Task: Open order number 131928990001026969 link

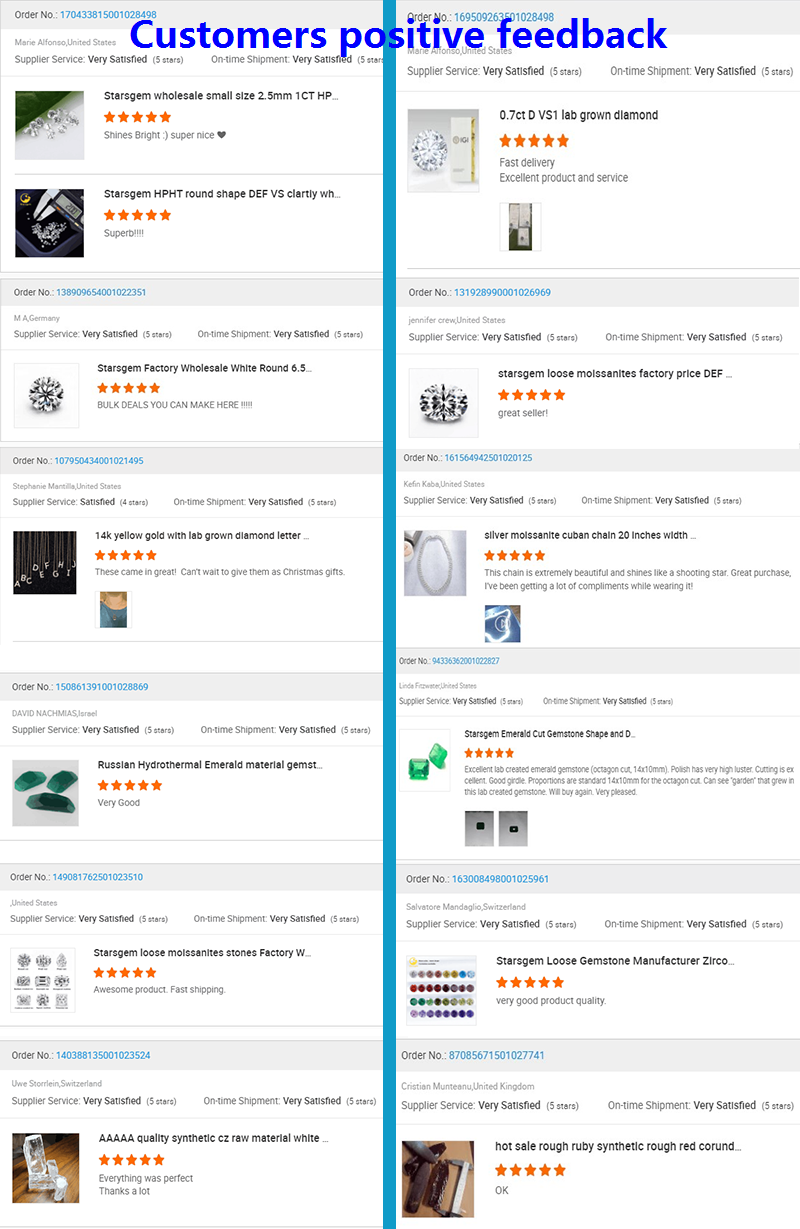Action: 502,293
